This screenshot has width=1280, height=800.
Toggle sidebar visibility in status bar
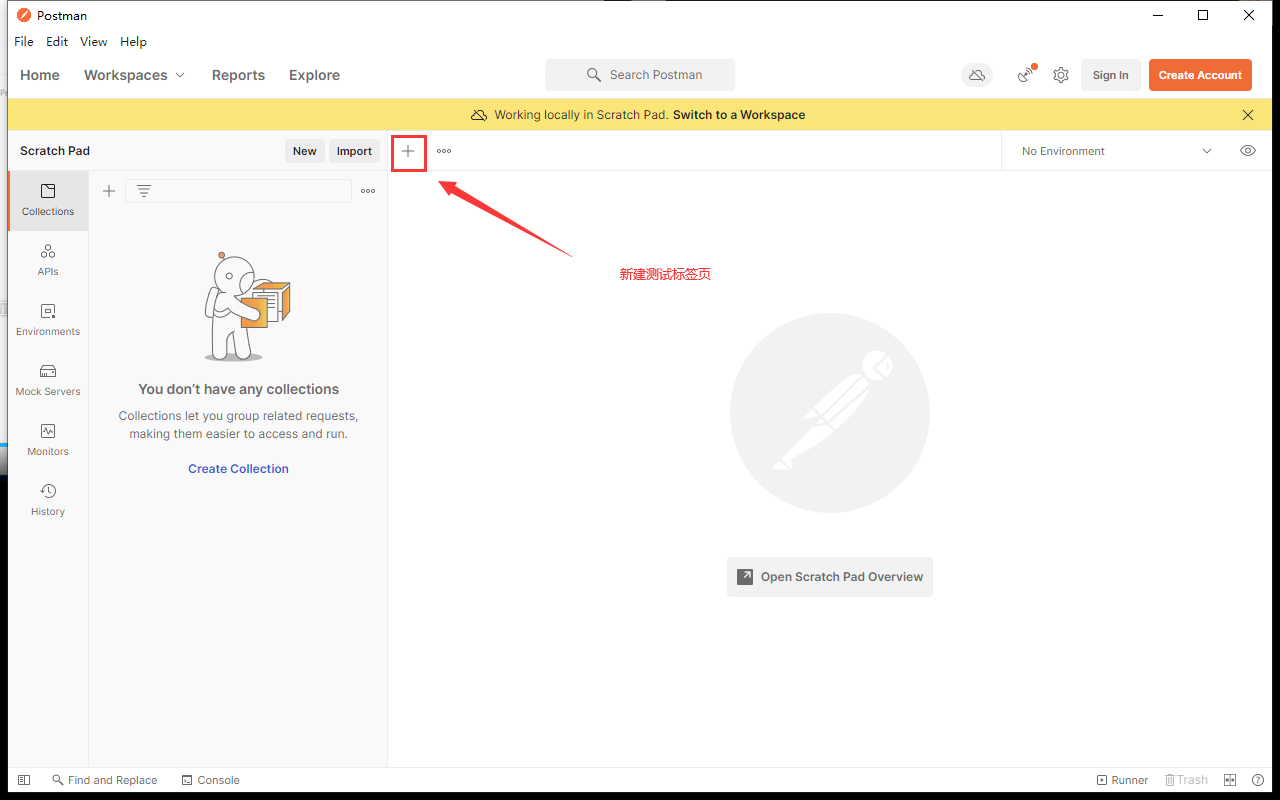coord(24,780)
